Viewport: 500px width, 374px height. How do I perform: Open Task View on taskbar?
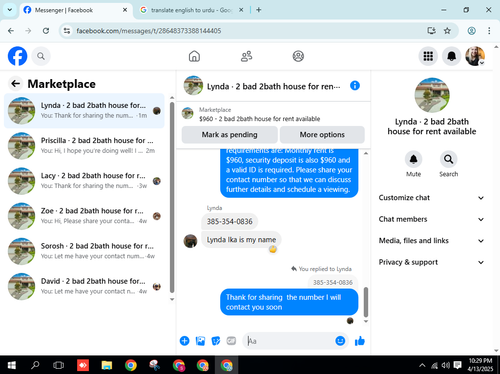pyautogui.click(x=59, y=365)
